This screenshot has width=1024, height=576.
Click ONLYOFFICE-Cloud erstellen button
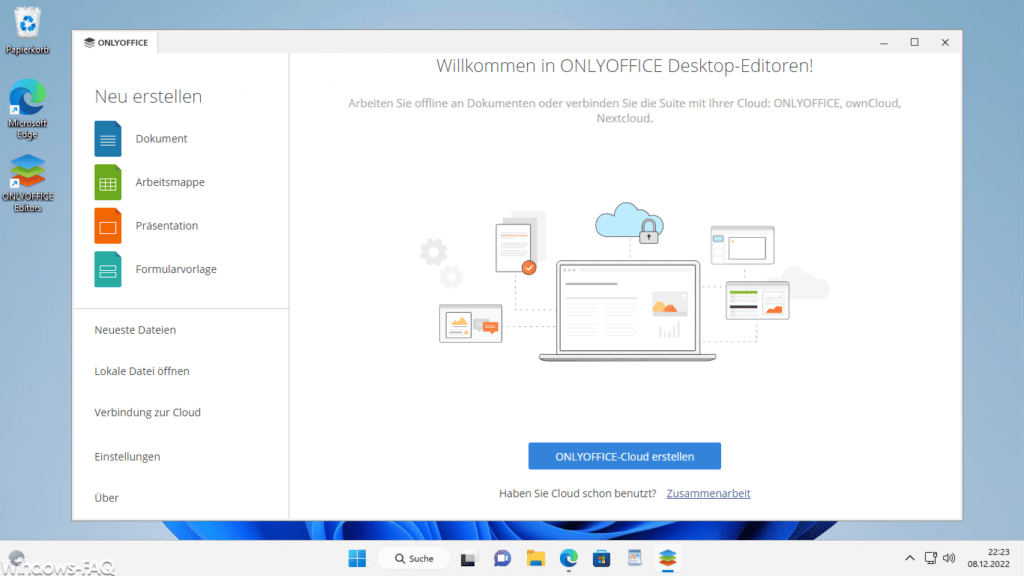pyautogui.click(x=624, y=456)
